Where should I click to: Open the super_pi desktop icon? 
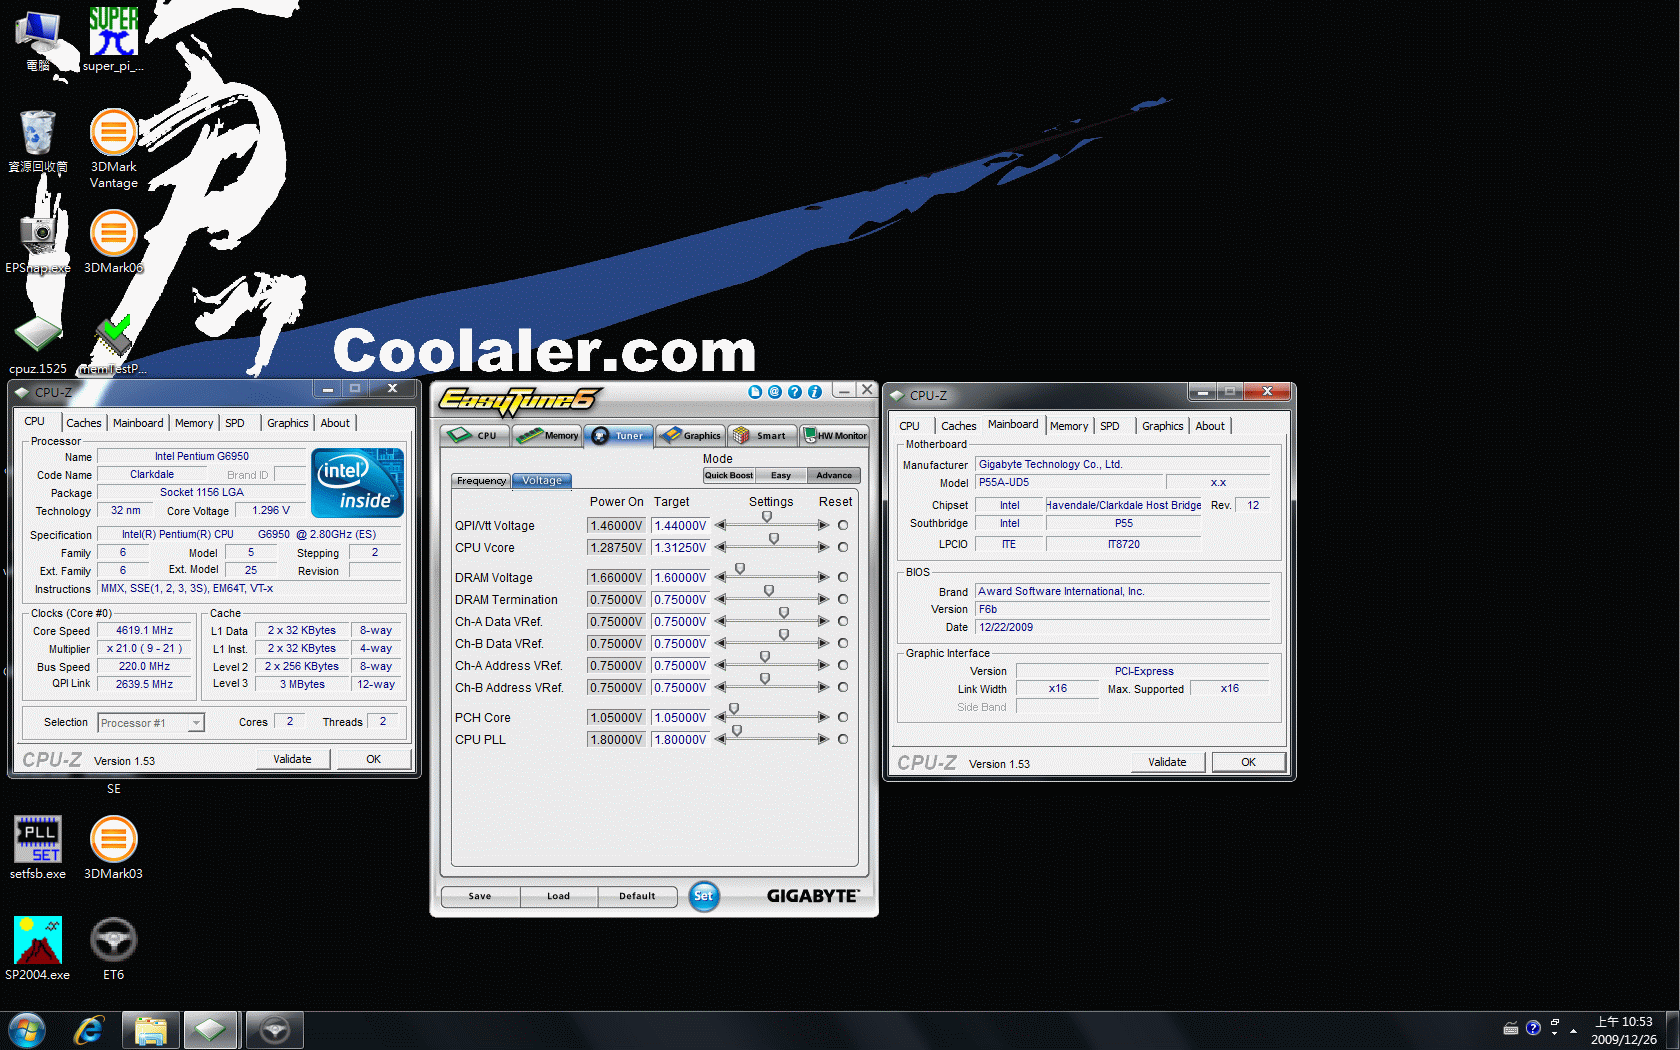pyautogui.click(x=113, y=39)
